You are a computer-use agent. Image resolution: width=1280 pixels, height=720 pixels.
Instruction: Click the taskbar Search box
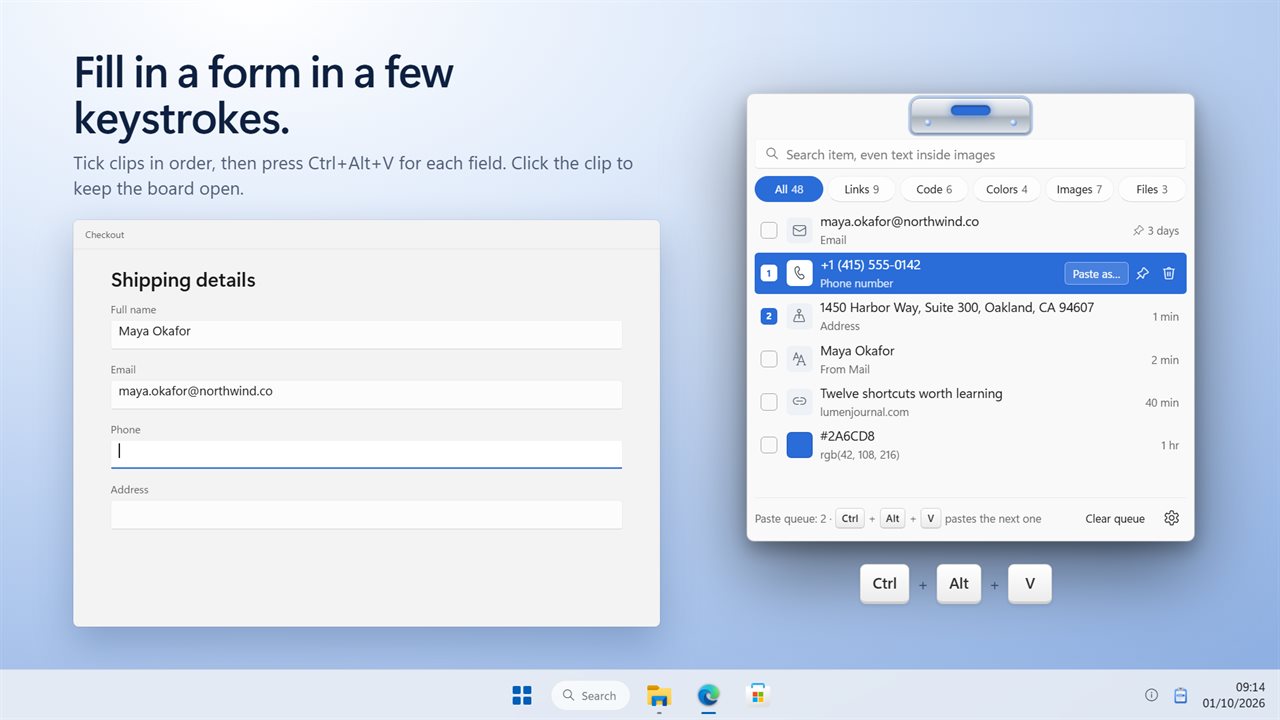coord(590,695)
